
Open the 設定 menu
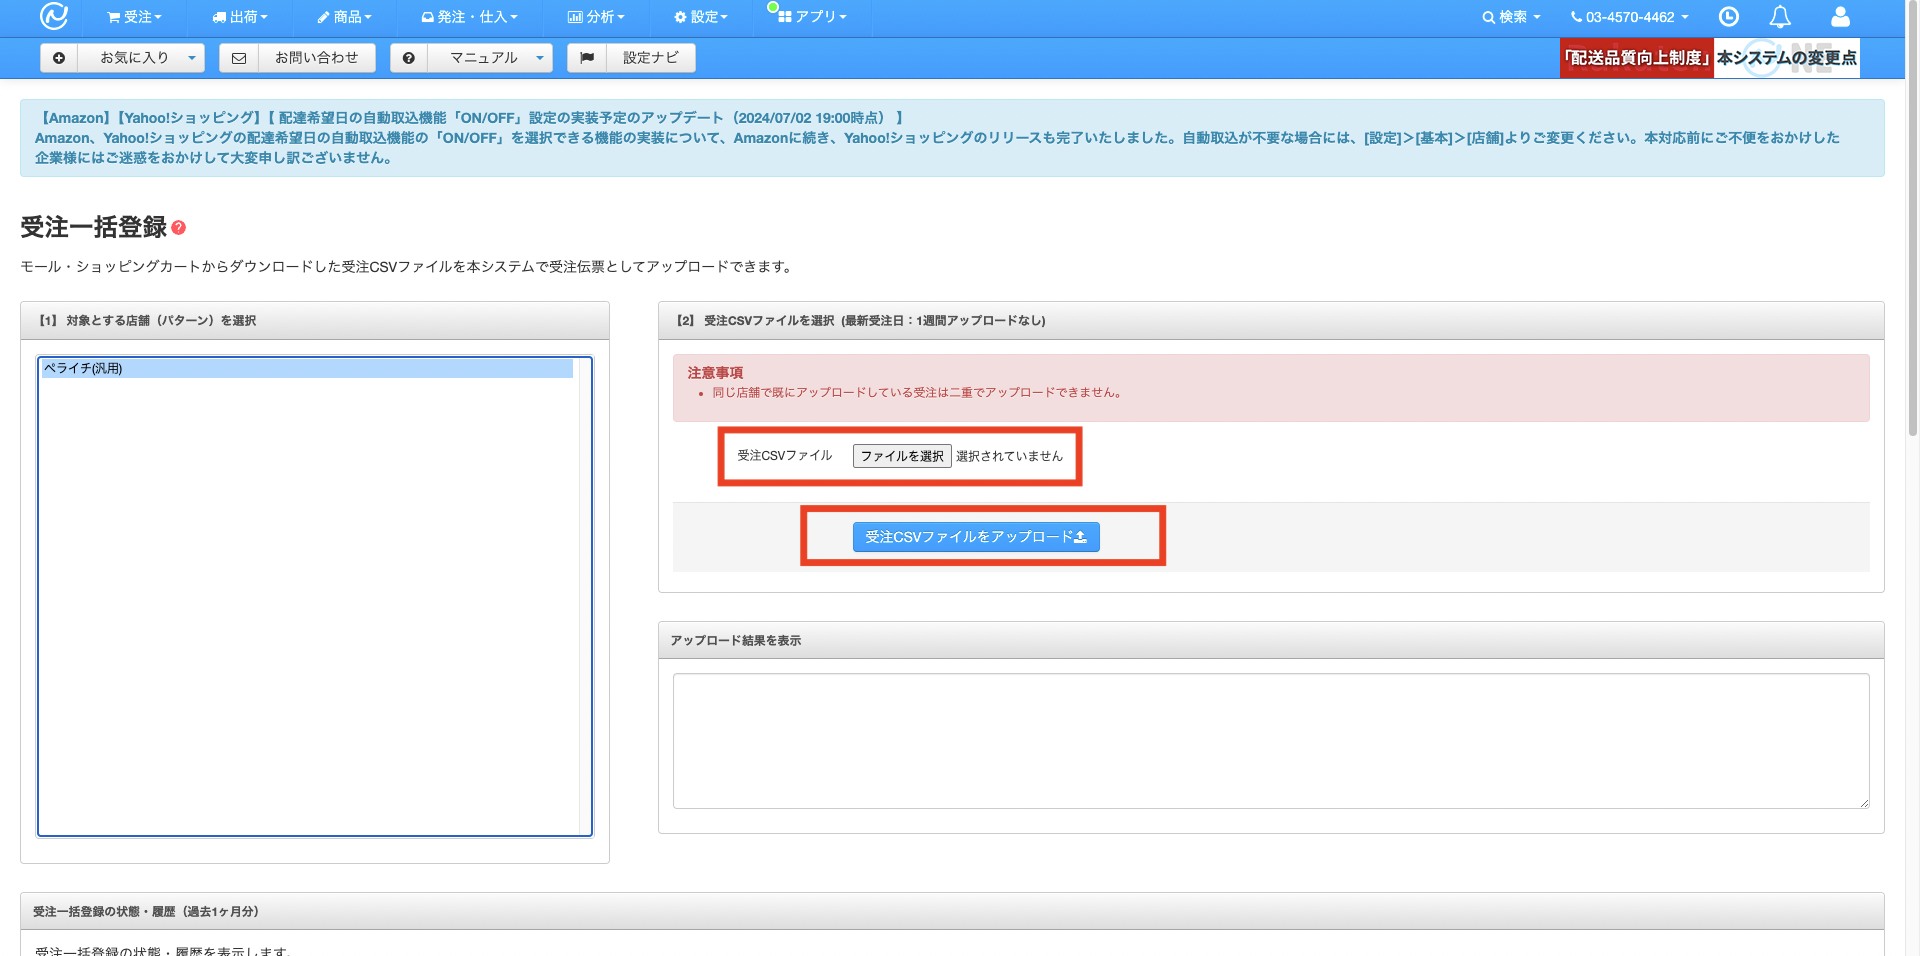[x=701, y=17]
